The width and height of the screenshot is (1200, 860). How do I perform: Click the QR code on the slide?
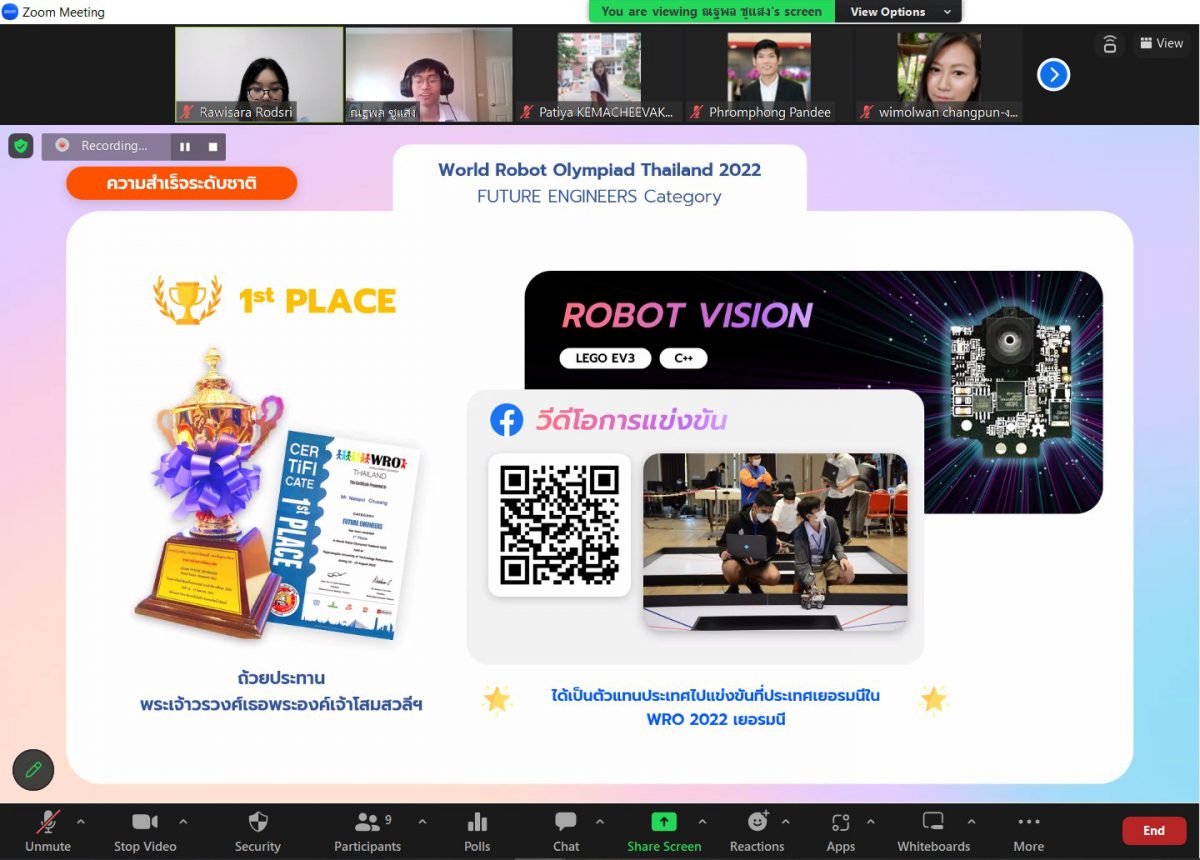click(x=559, y=525)
